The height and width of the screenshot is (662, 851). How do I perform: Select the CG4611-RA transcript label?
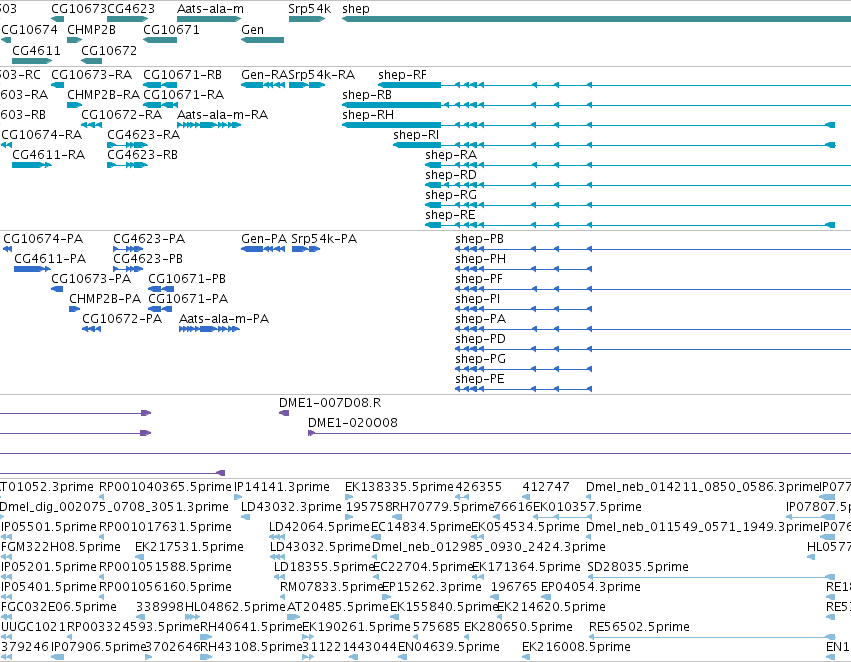point(48,155)
